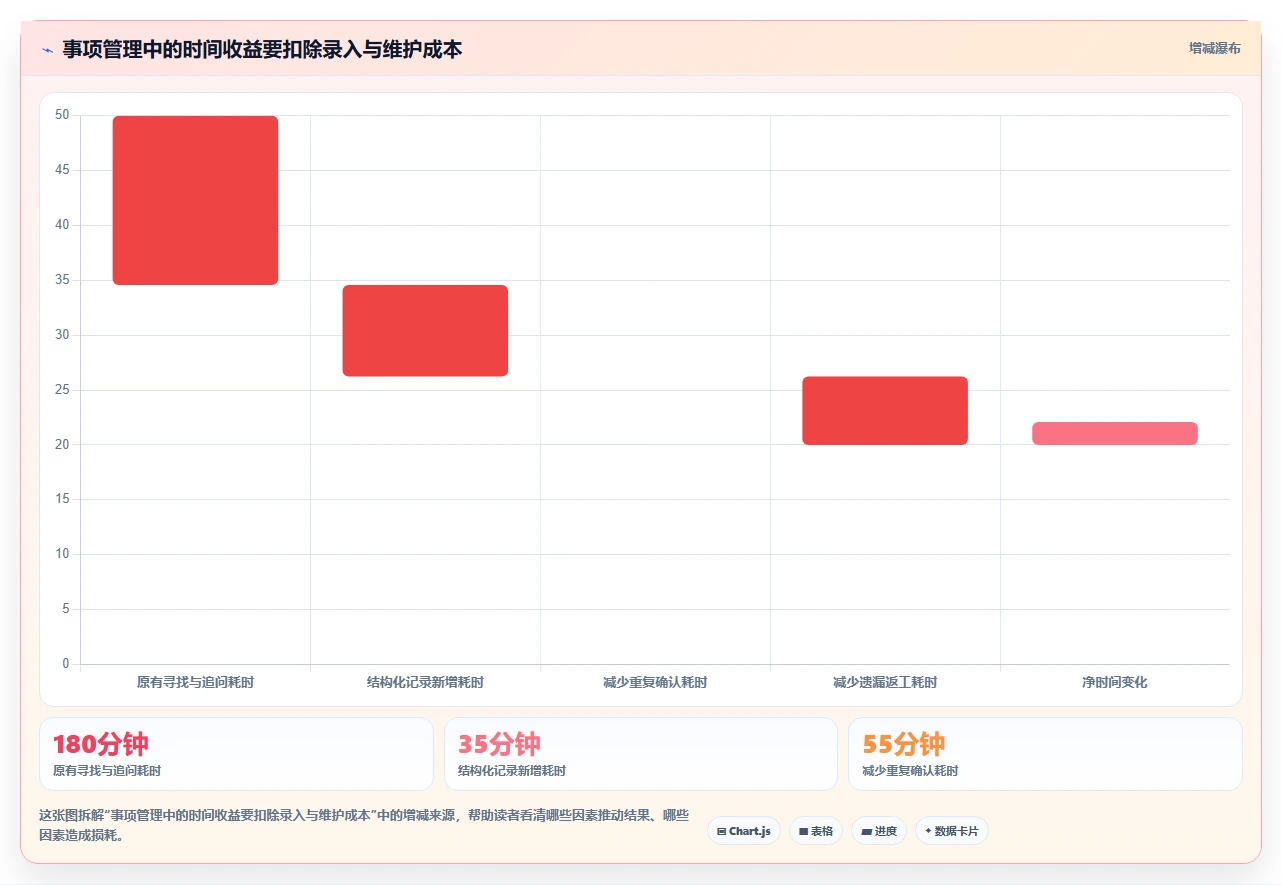Click y-axis tick value 15
The height and width of the screenshot is (885, 1282).
tap(62, 499)
